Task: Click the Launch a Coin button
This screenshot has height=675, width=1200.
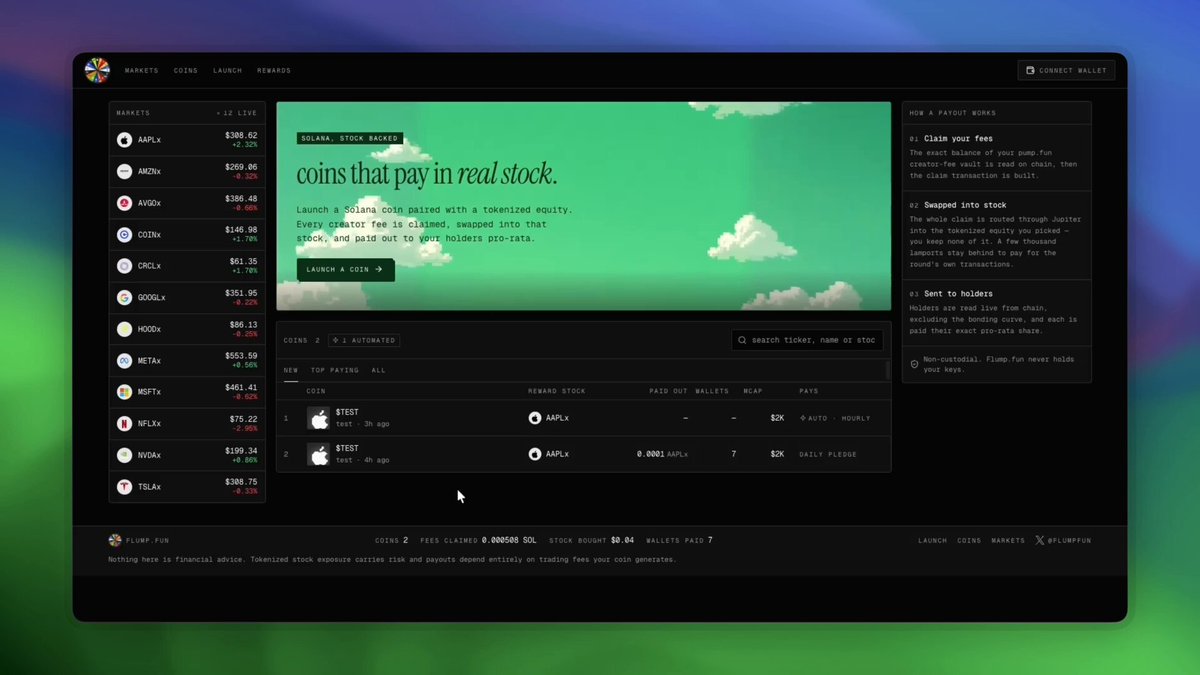Action: [345, 270]
